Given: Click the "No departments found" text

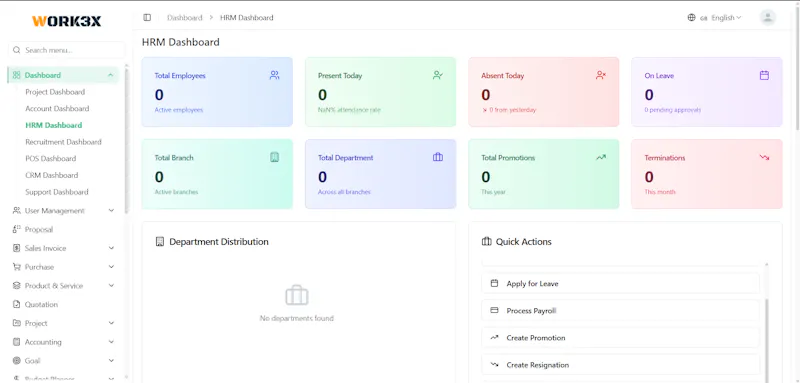Looking at the screenshot, I should click(x=296, y=318).
